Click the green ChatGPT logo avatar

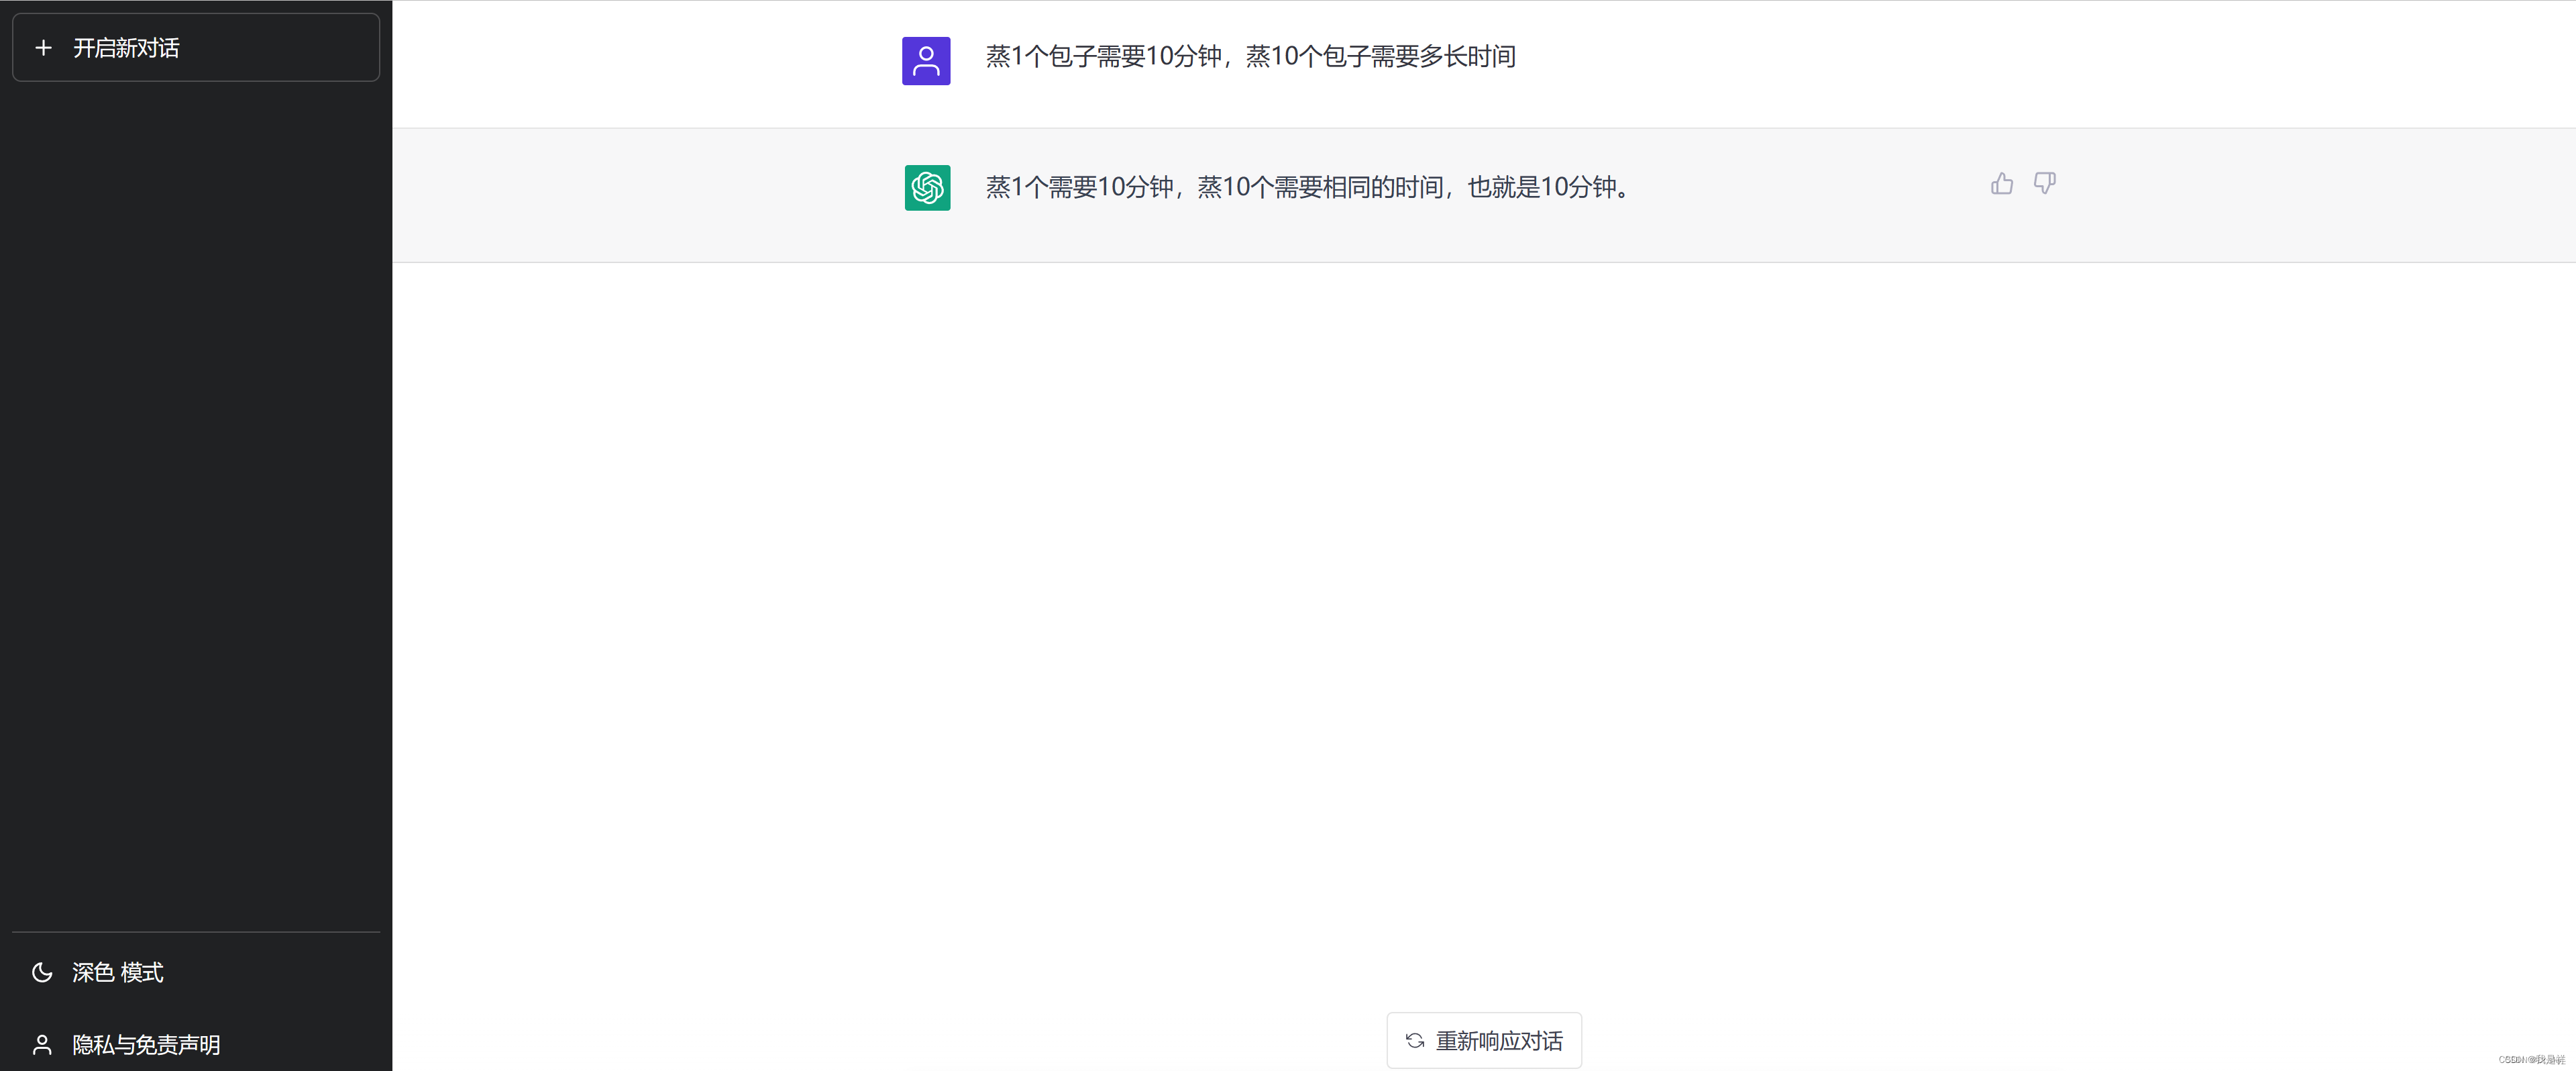(927, 188)
